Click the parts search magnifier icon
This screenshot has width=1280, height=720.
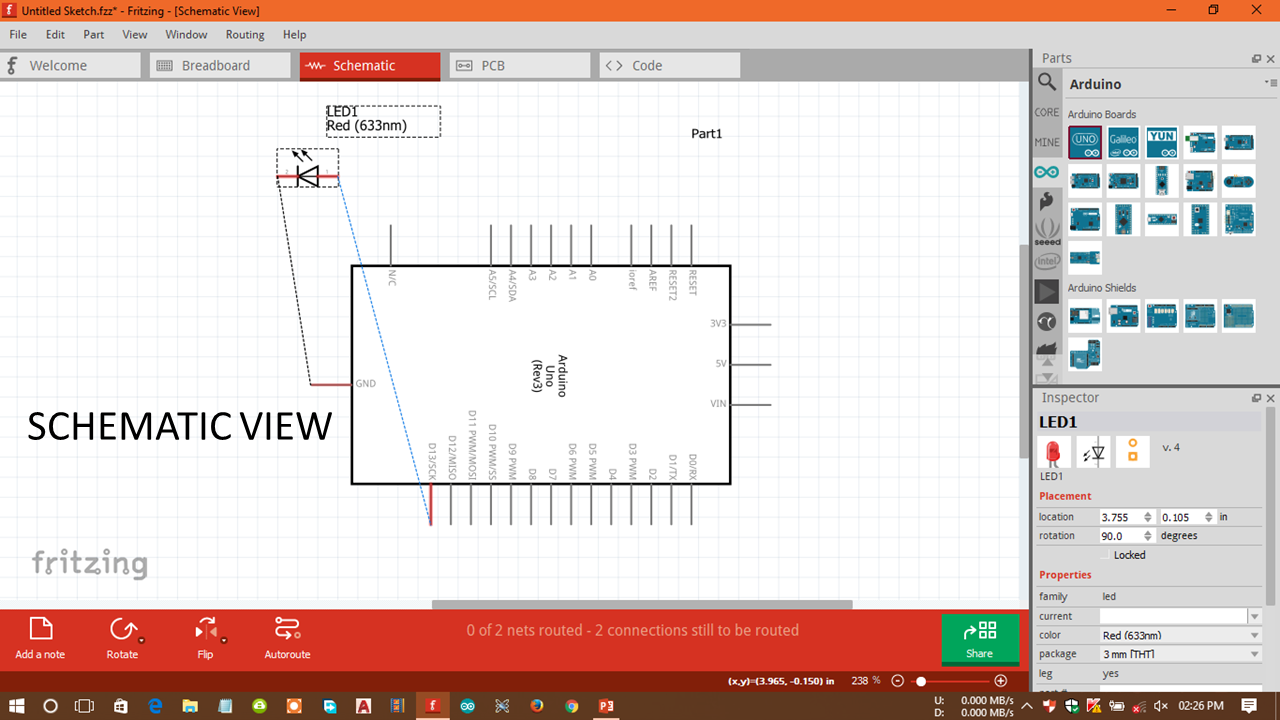point(1046,83)
